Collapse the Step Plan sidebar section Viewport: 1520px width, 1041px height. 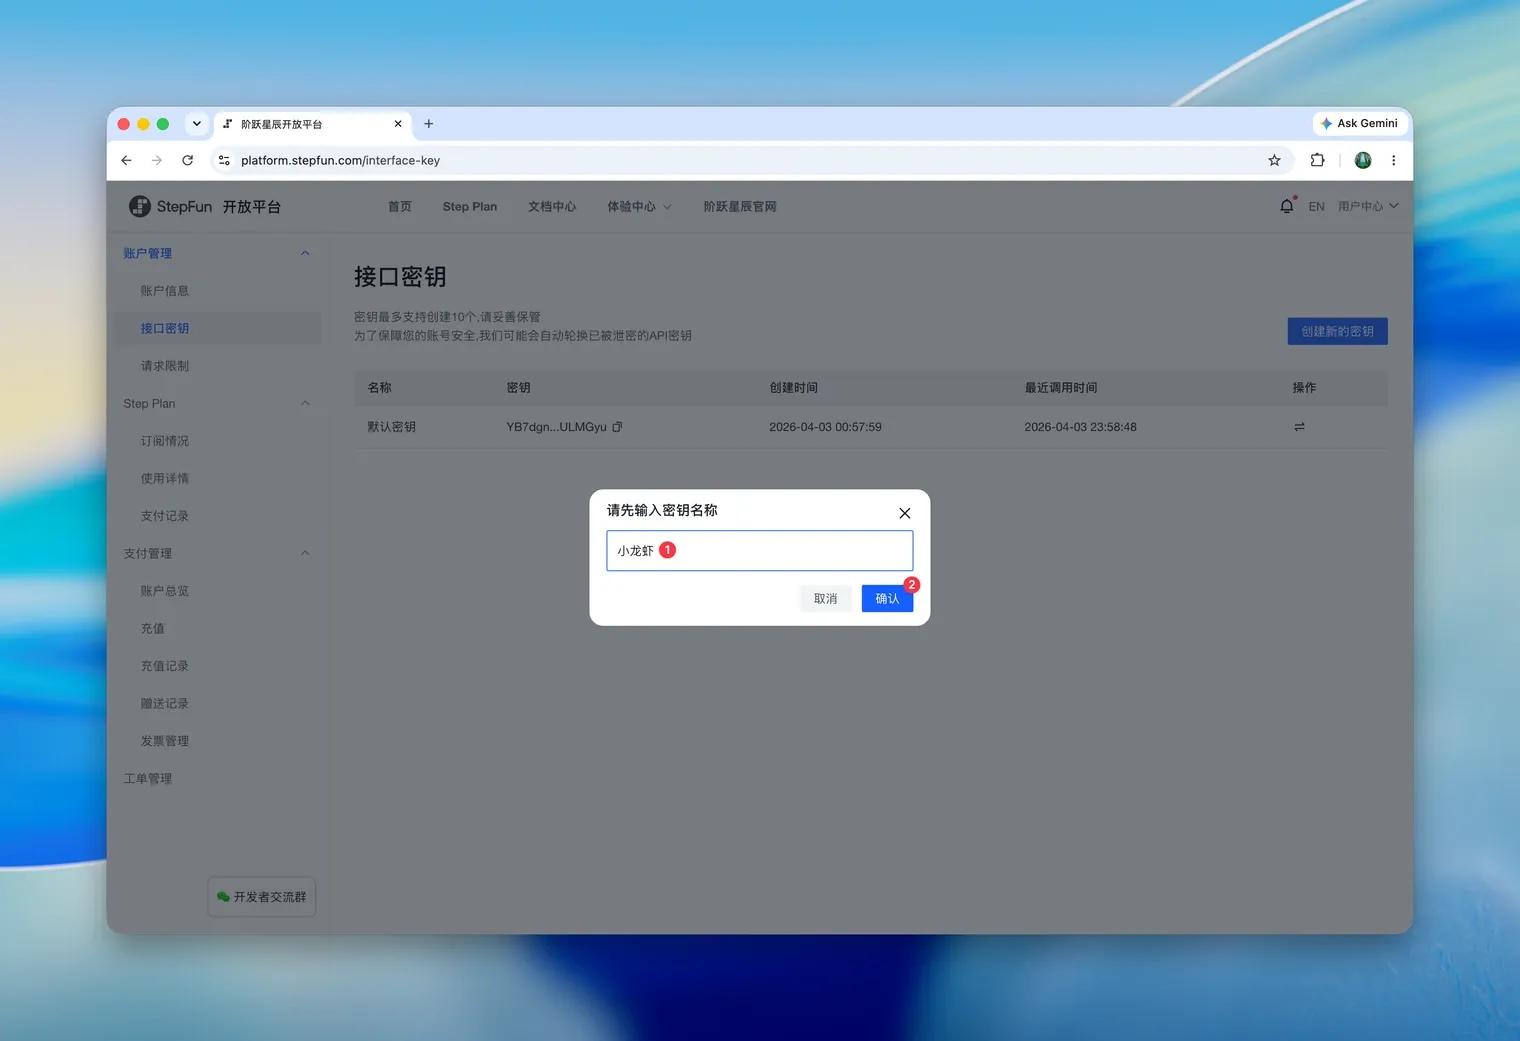pyautogui.click(x=305, y=403)
